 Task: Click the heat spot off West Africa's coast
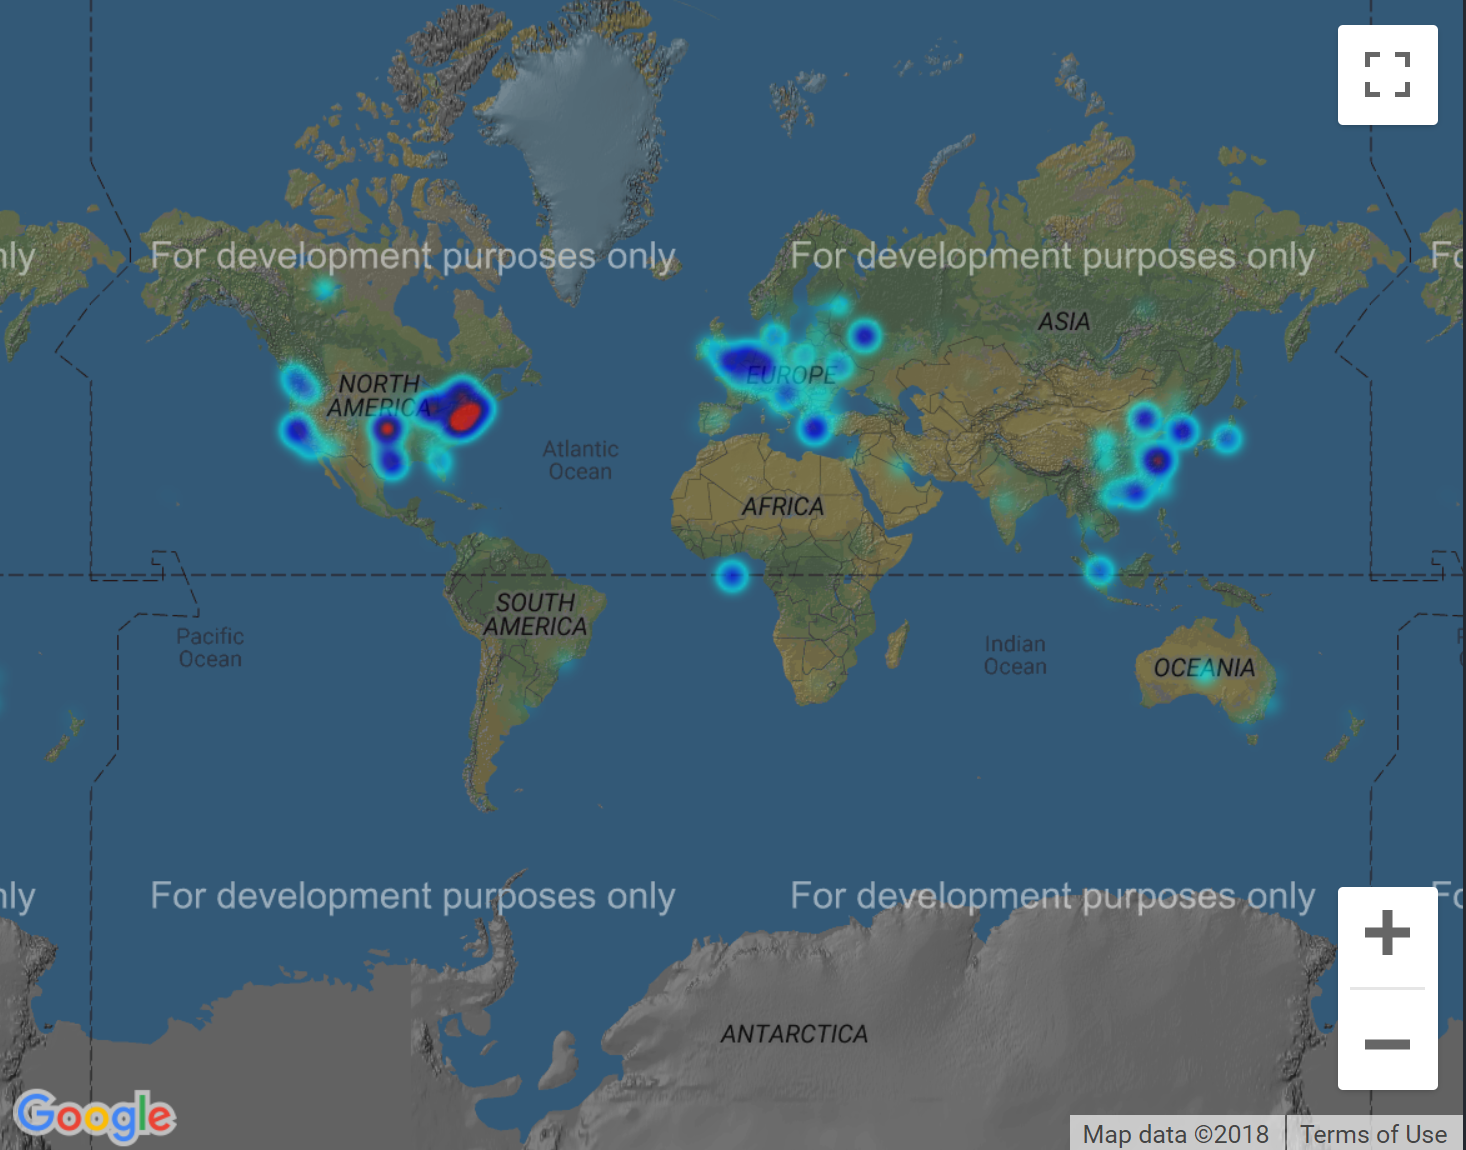pos(732,576)
